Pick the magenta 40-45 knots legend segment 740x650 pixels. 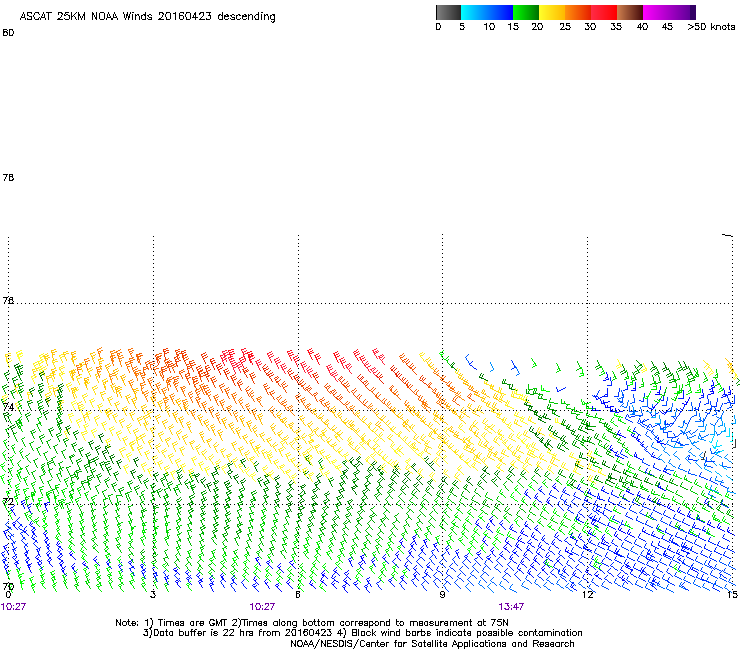click(656, 12)
